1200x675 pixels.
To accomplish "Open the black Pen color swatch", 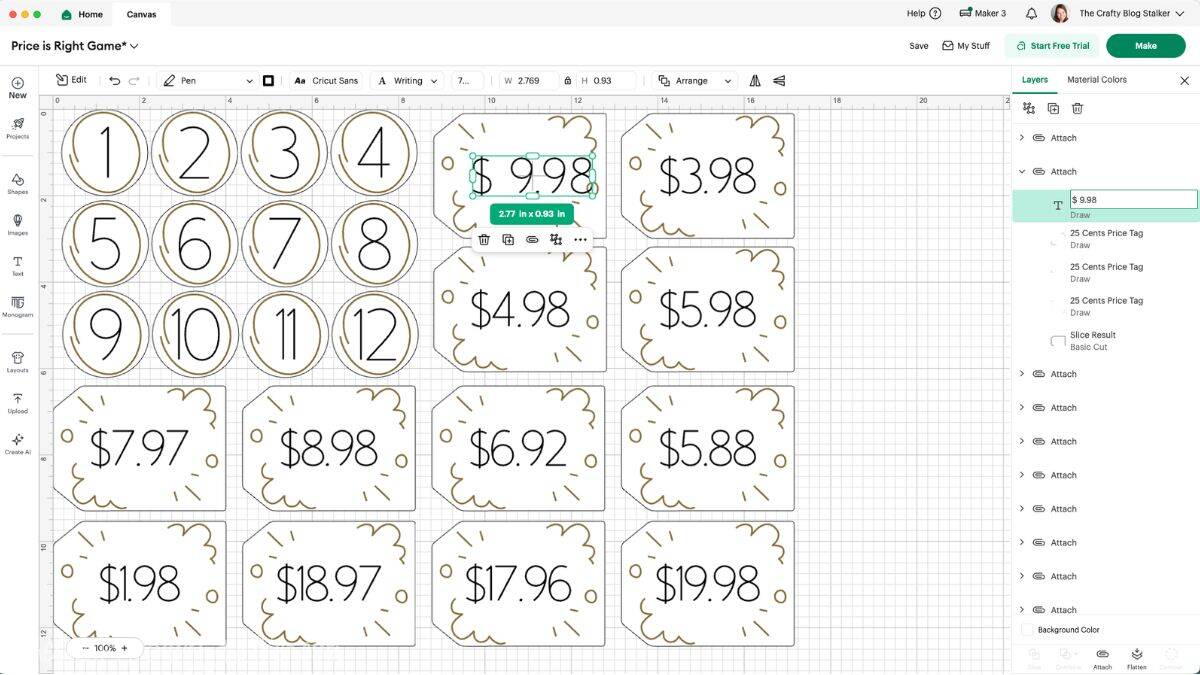I will (266, 79).
